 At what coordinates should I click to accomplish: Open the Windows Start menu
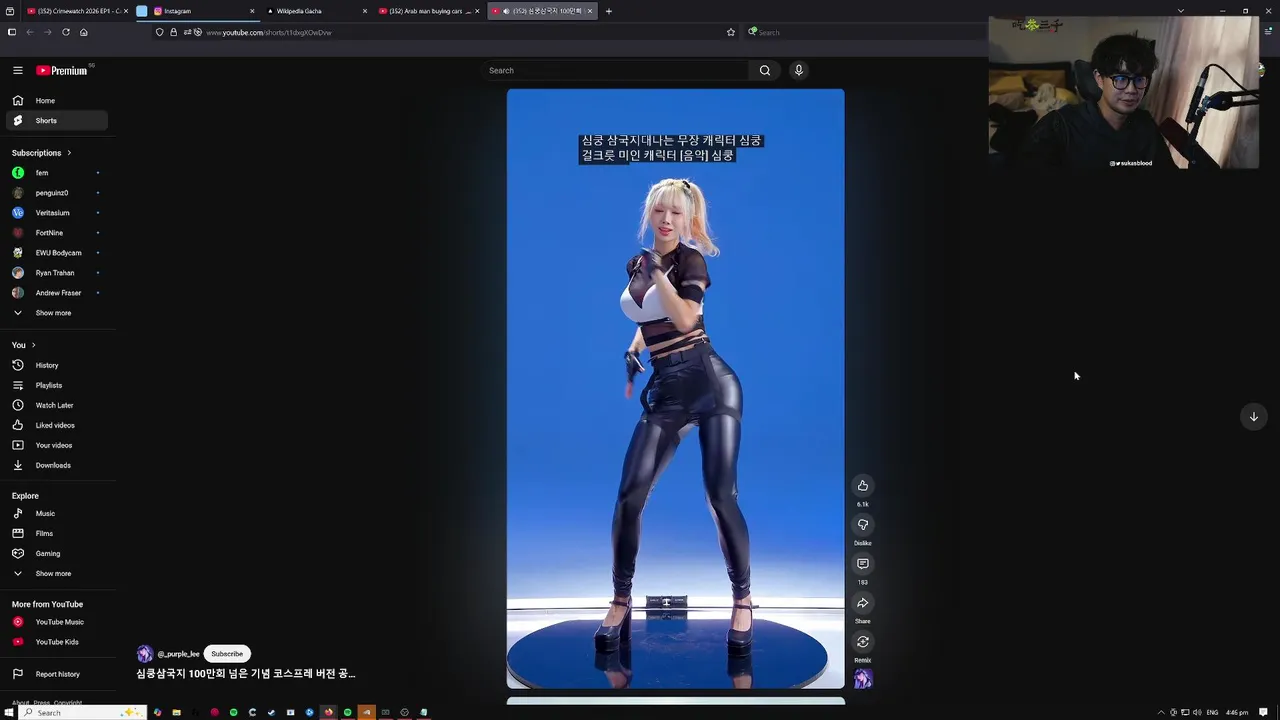[9, 712]
